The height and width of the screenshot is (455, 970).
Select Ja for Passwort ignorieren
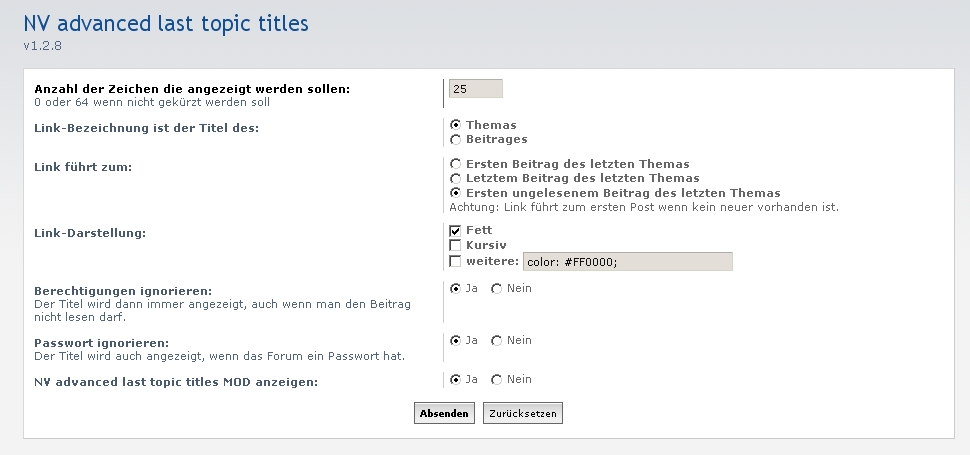456,341
